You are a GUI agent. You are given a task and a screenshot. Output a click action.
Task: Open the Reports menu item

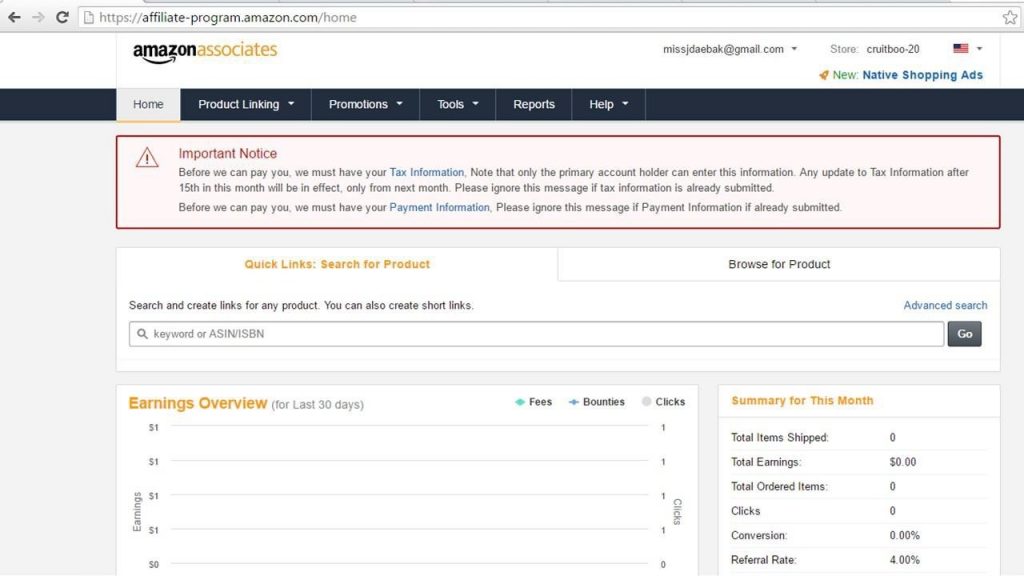[534, 104]
